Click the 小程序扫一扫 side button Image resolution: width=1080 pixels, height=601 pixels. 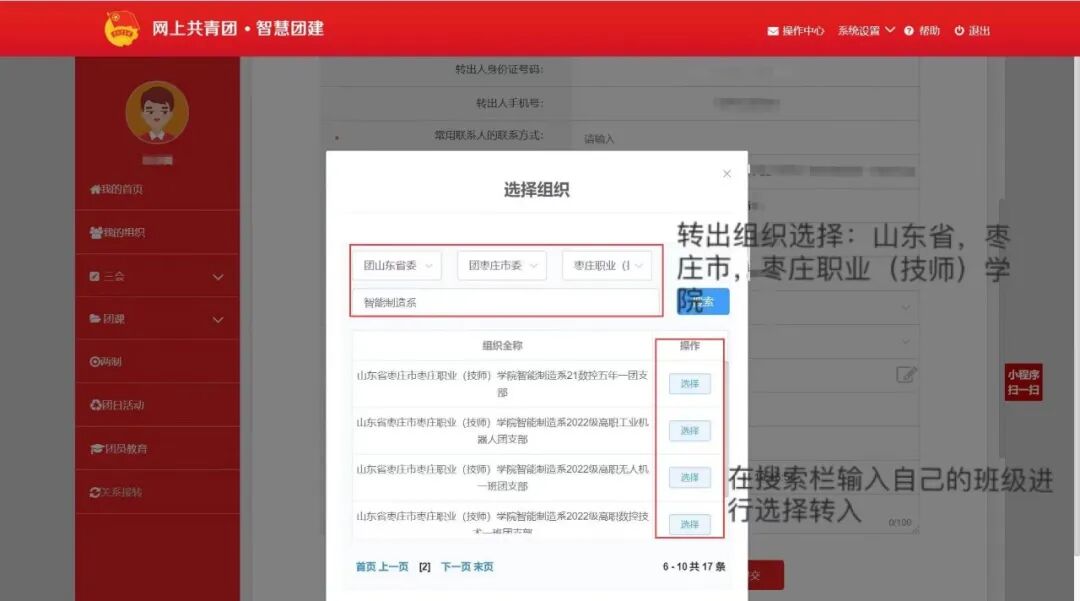point(1023,382)
